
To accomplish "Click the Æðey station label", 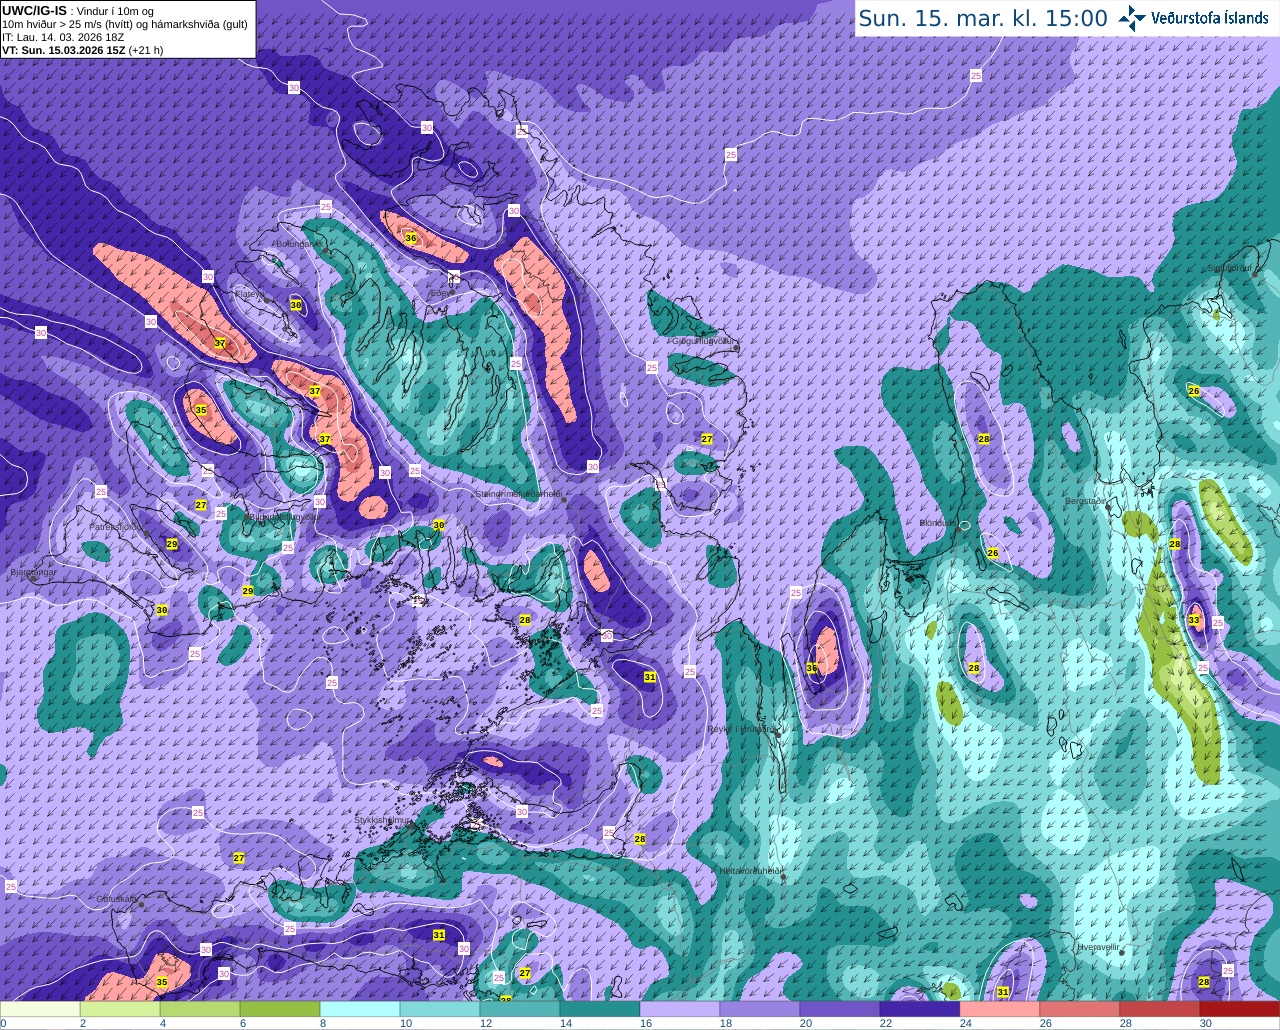I will coord(440,293).
